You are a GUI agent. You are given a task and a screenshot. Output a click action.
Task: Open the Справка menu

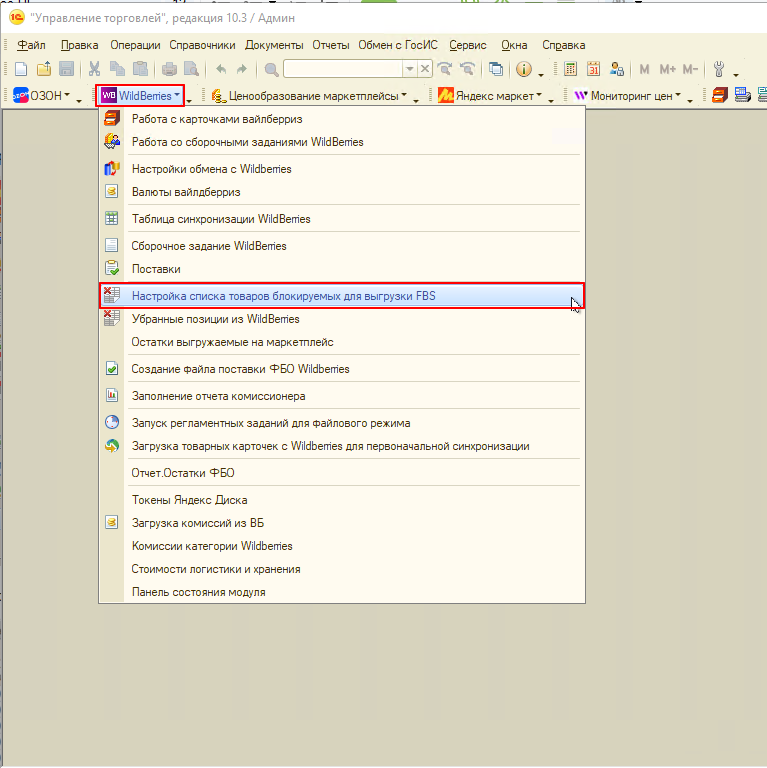[x=563, y=45]
